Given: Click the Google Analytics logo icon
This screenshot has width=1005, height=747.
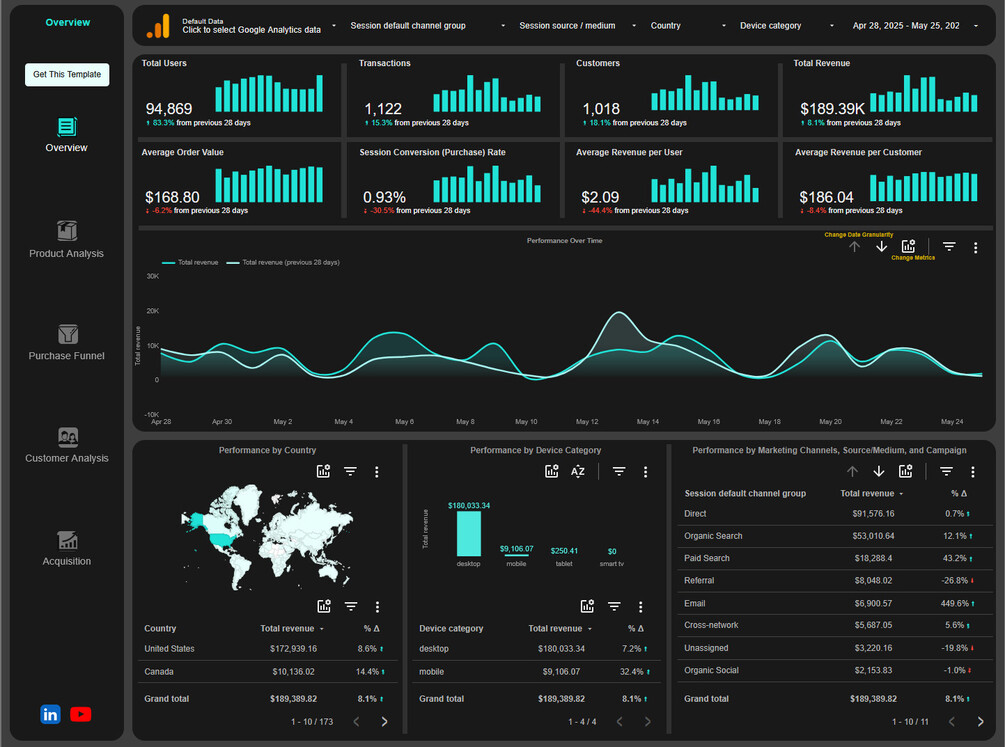Looking at the screenshot, I should tap(158, 26).
